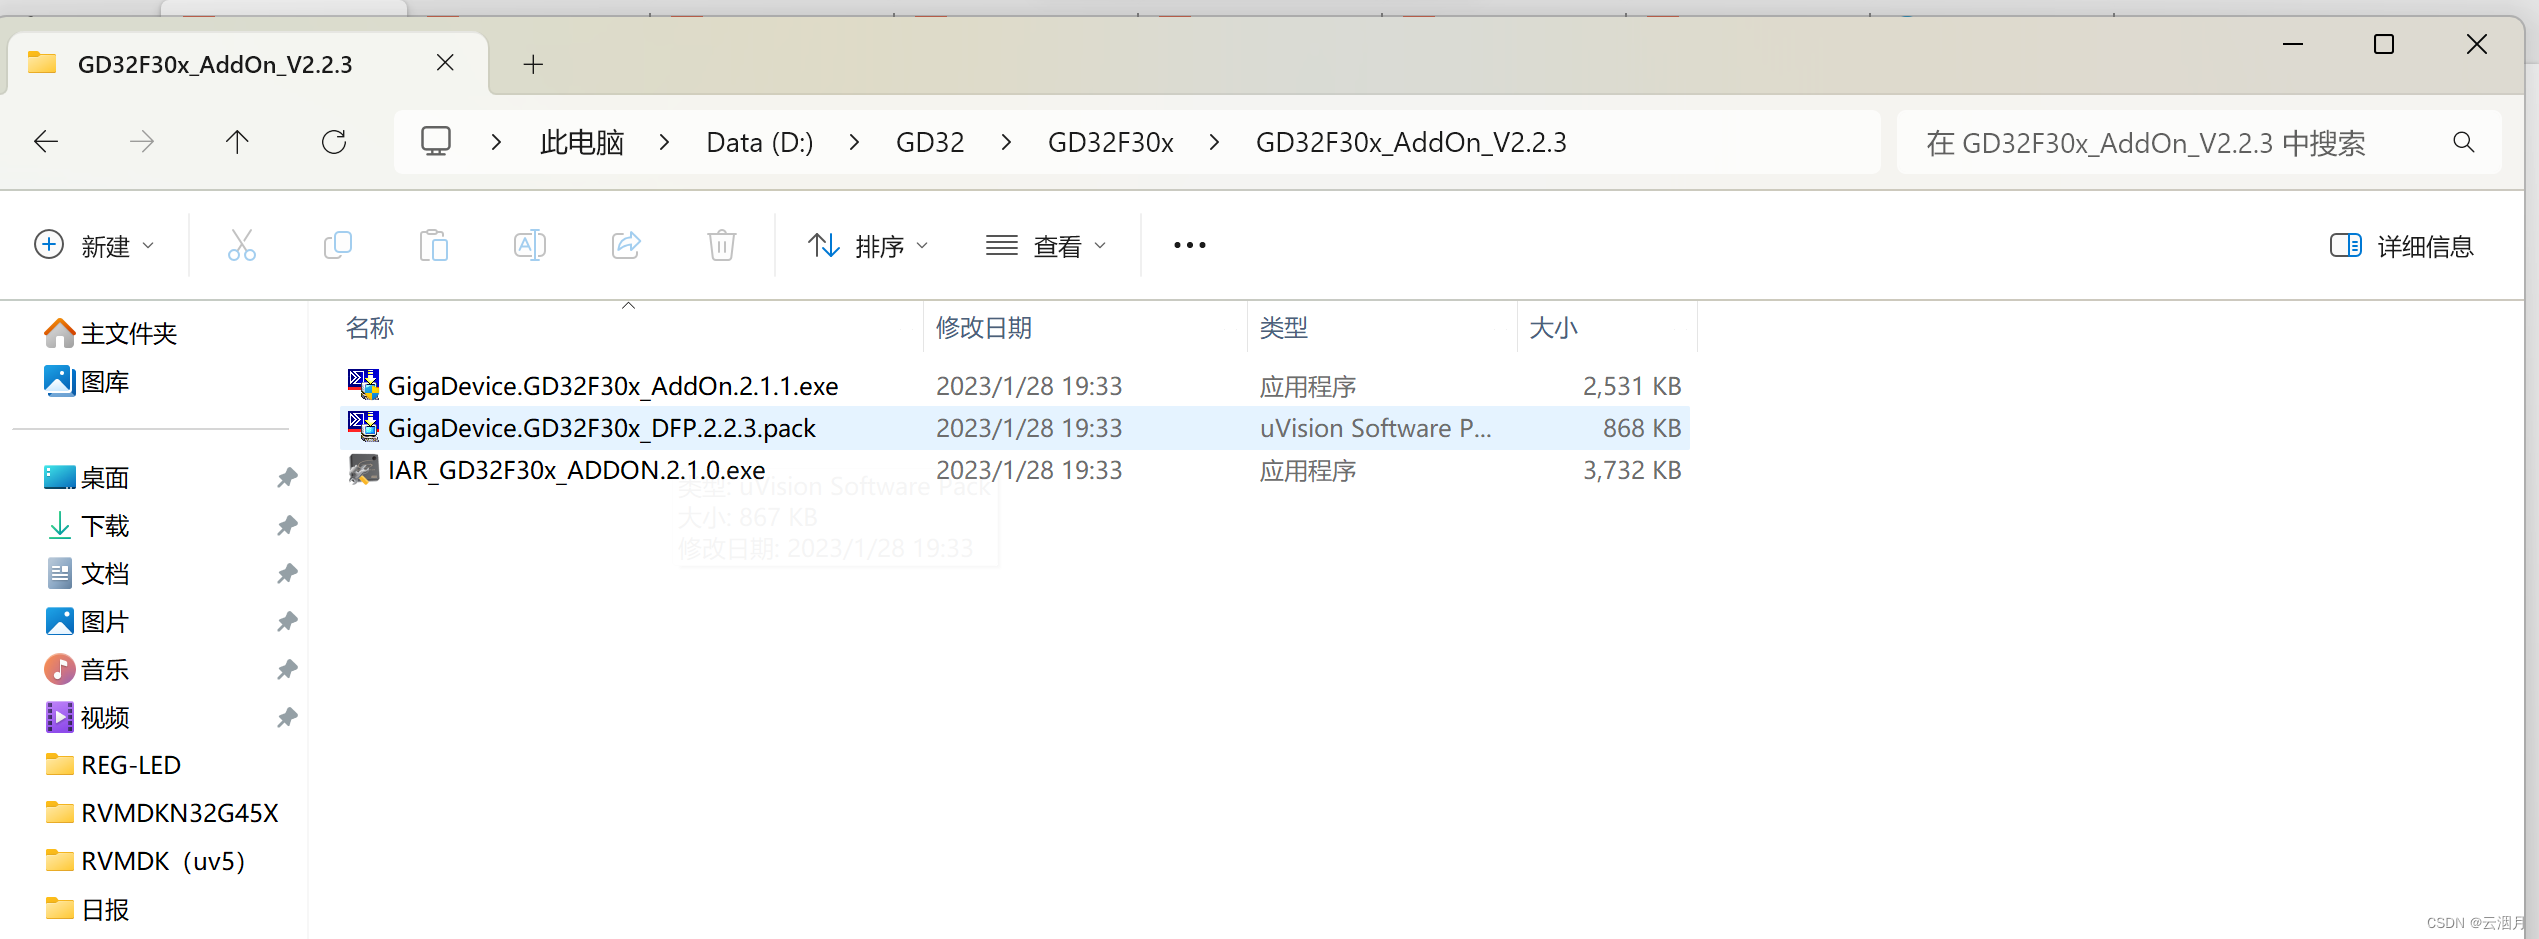Viewport: 2539px width, 939px height.
Task: Open 主文件夹 home in sidebar
Action: pos(110,333)
